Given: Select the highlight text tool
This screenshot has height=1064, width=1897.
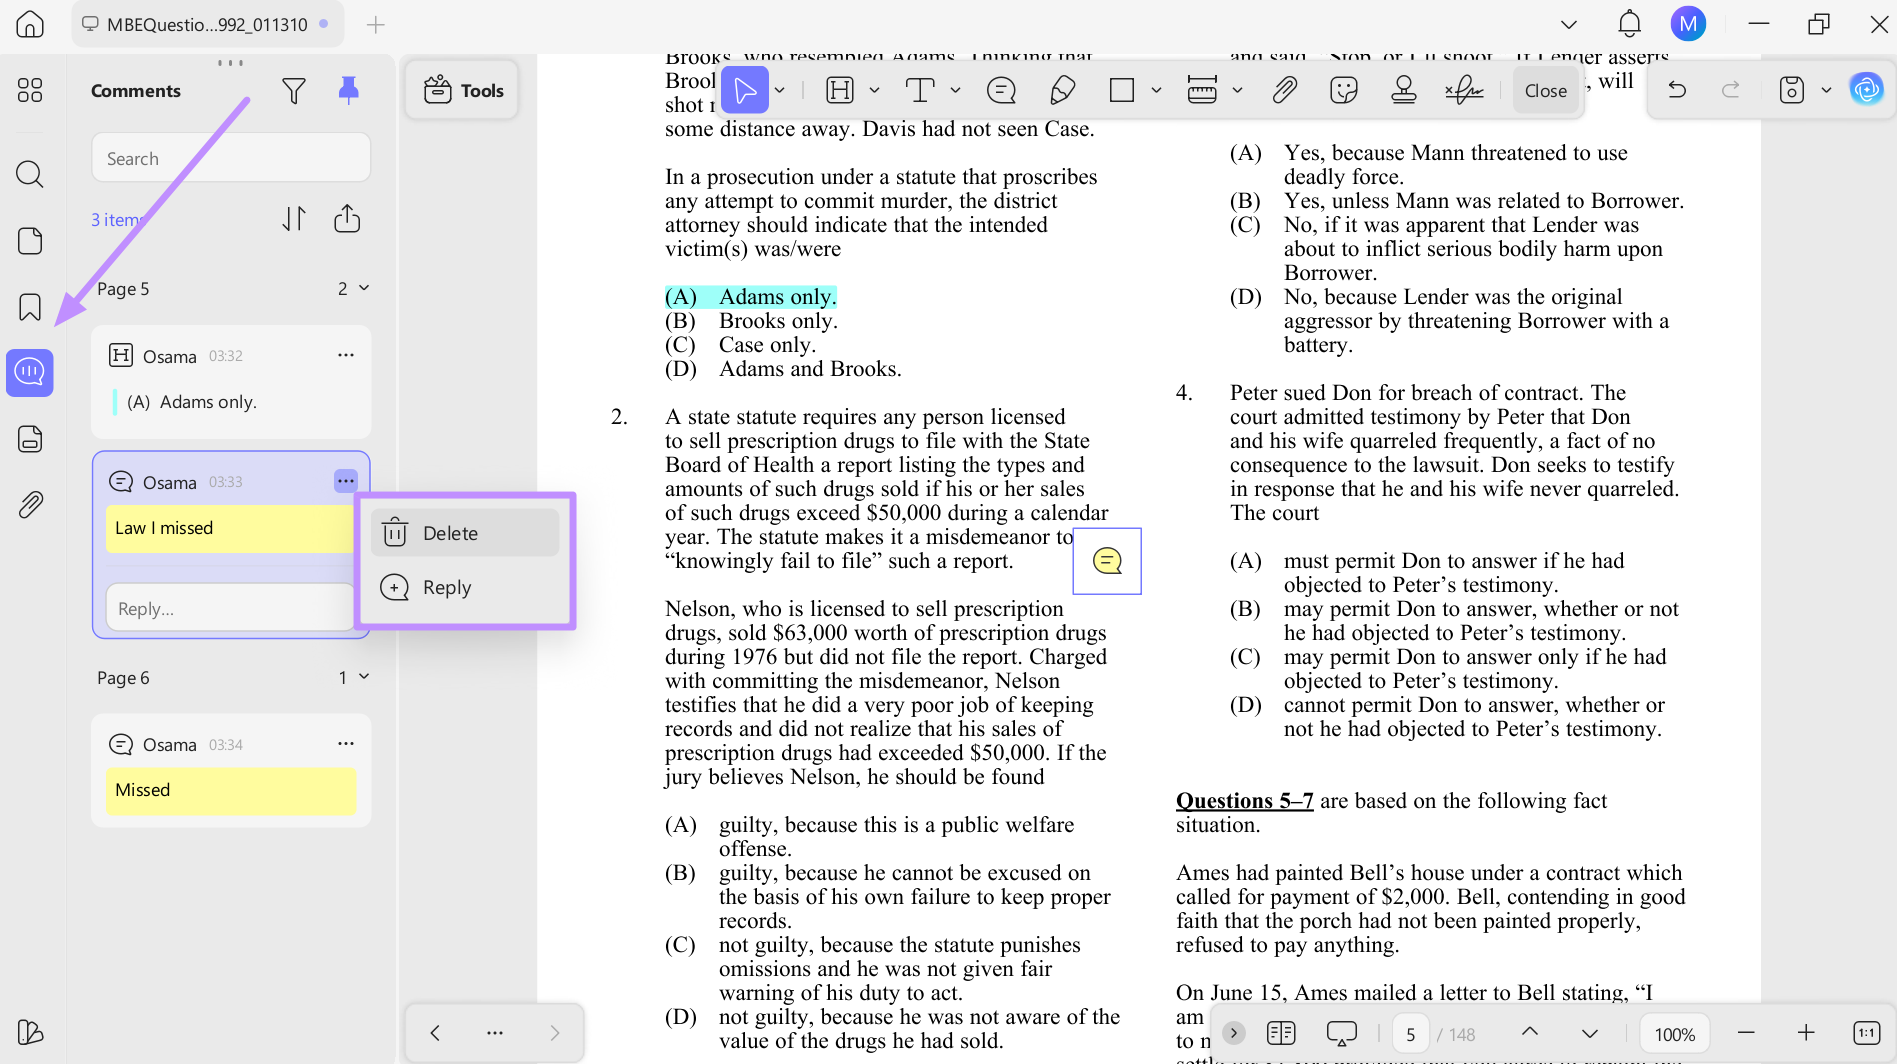Looking at the screenshot, I should 840,91.
